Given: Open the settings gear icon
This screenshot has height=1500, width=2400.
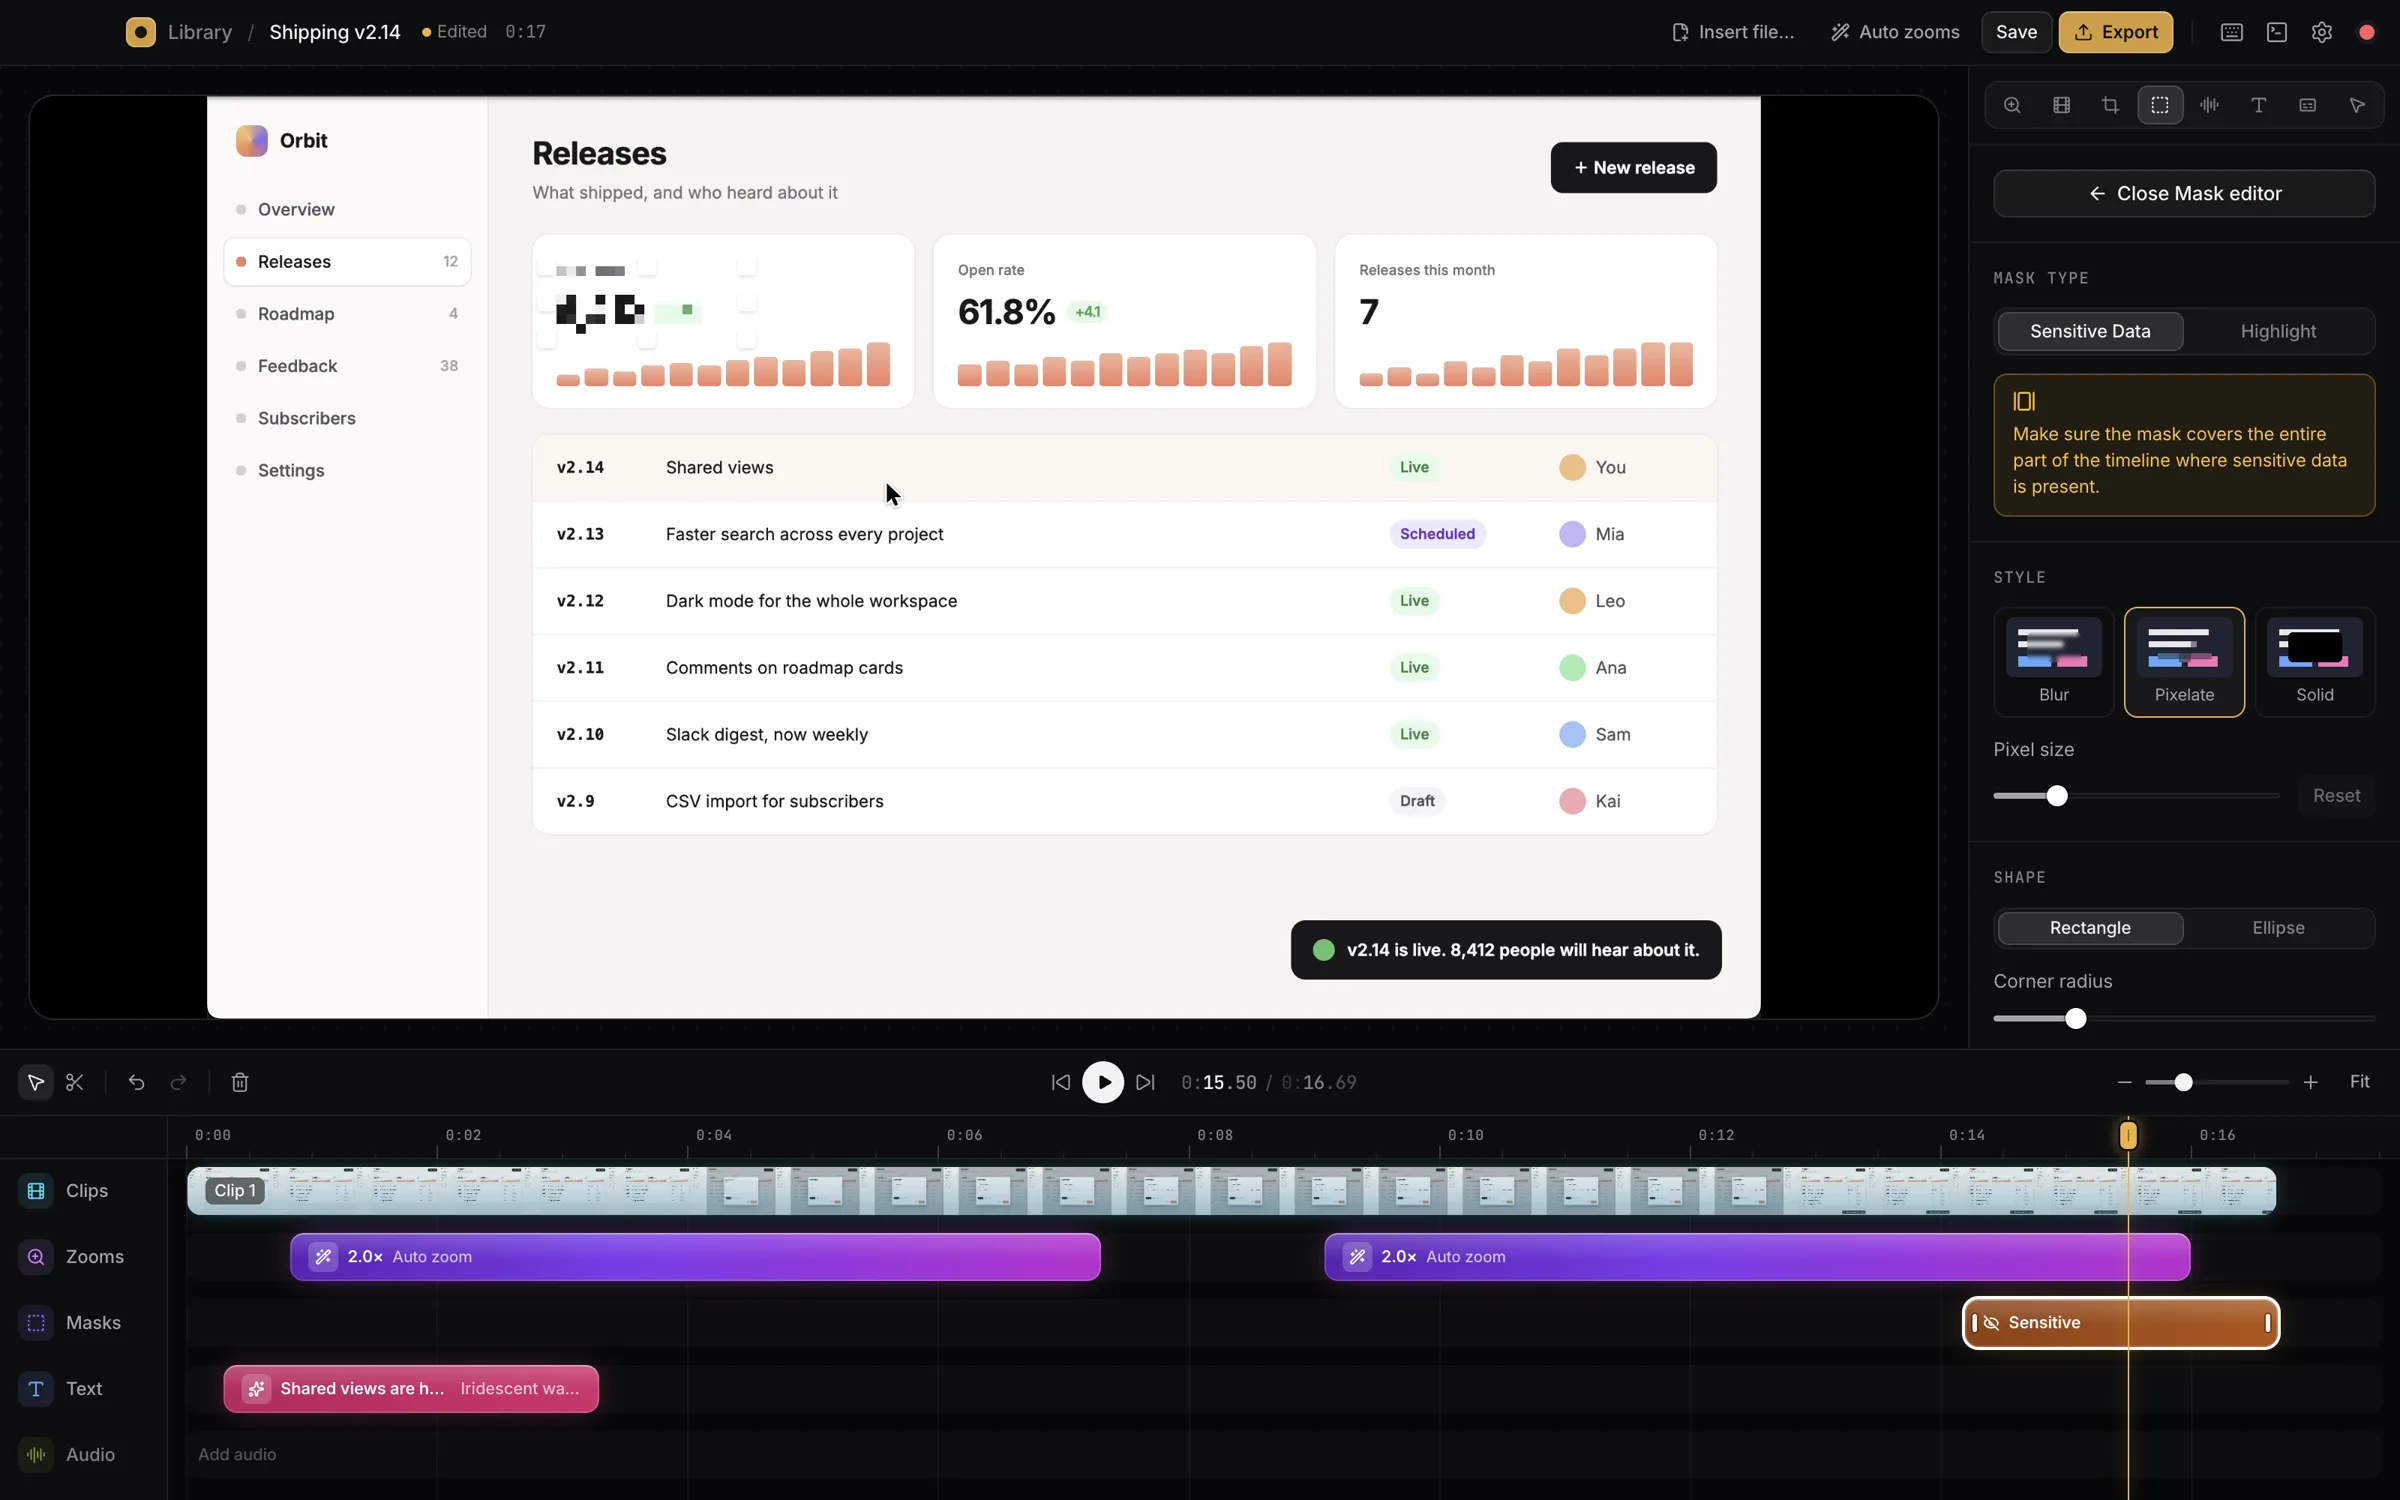Looking at the screenshot, I should [2321, 32].
